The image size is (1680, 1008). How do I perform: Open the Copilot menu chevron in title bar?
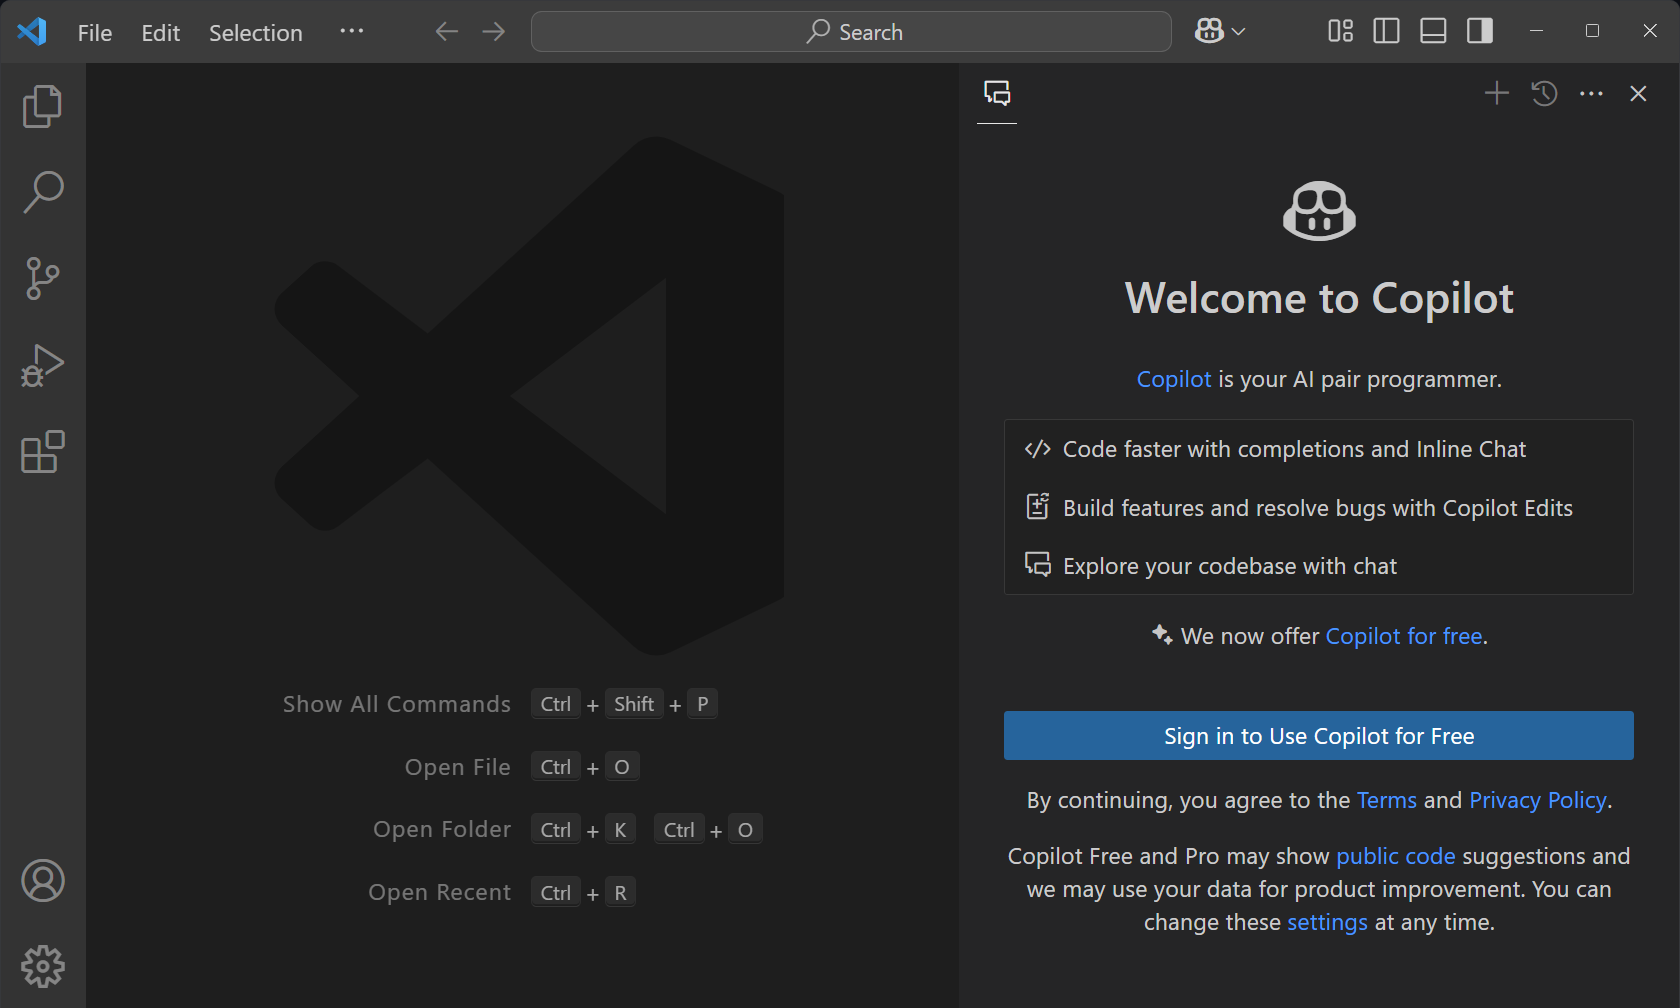click(1238, 31)
